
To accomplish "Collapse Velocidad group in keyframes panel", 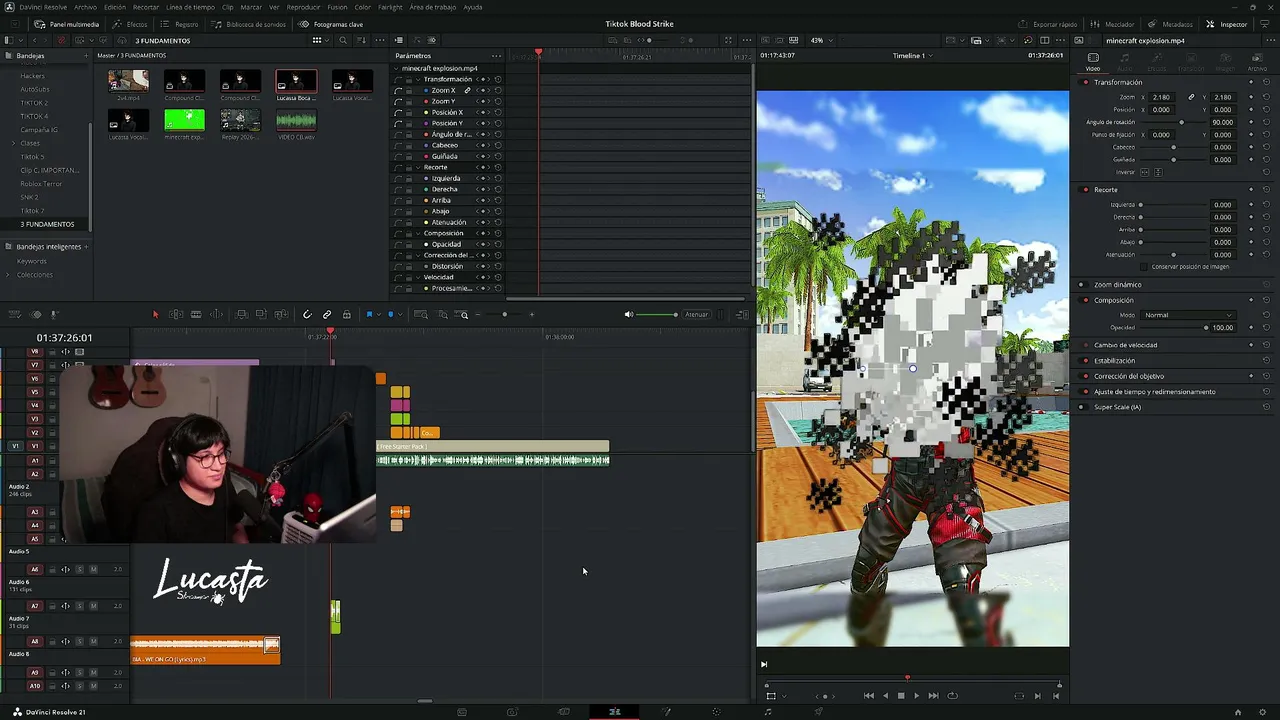I will click(x=418, y=277).
